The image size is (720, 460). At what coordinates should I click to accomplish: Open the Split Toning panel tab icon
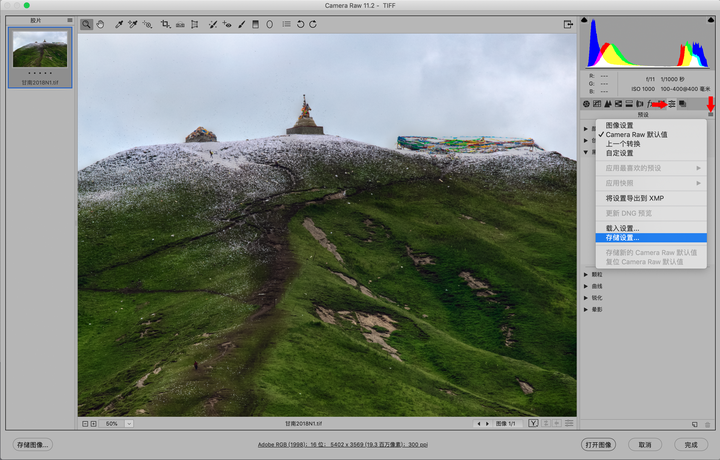(x=629, y=104)
